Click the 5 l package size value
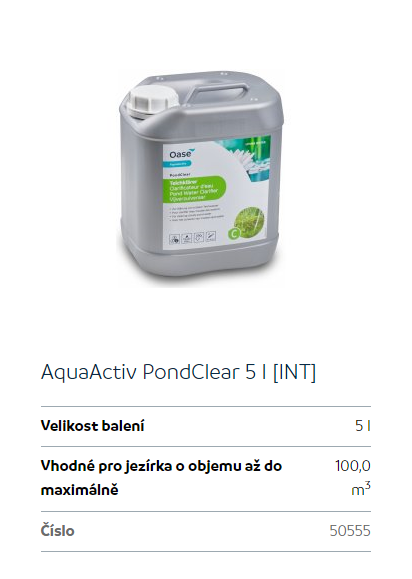 [363, 426]
